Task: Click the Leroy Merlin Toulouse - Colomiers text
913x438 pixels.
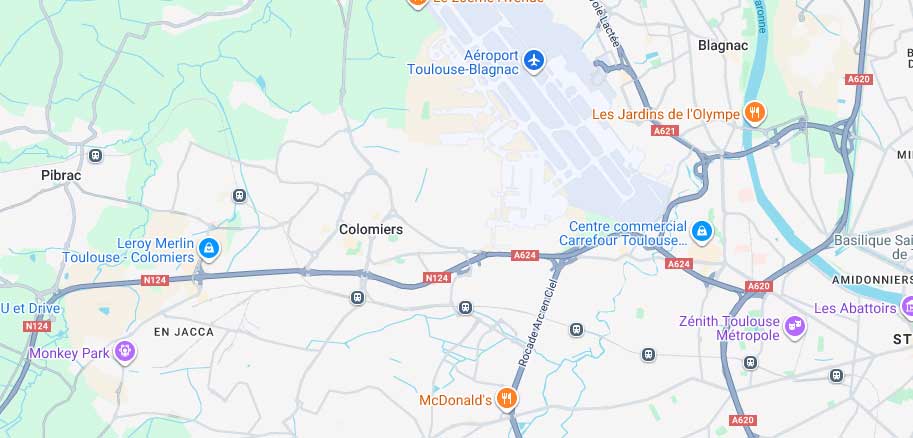Action: (128, 250)
